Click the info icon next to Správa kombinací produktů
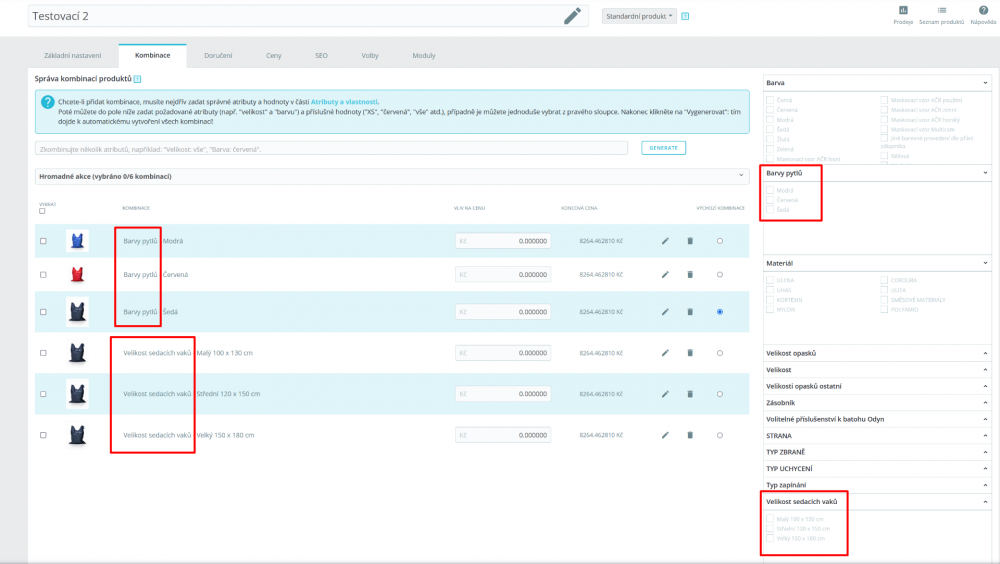 click(x=137, y=79)
